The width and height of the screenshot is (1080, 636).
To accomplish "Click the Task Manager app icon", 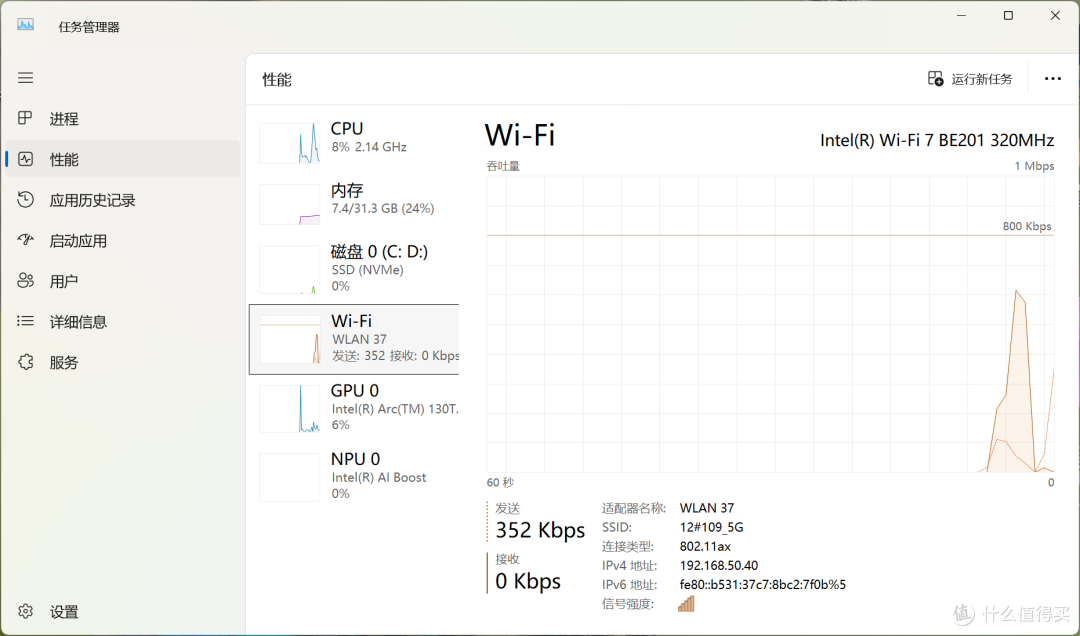I will point(25,25).
